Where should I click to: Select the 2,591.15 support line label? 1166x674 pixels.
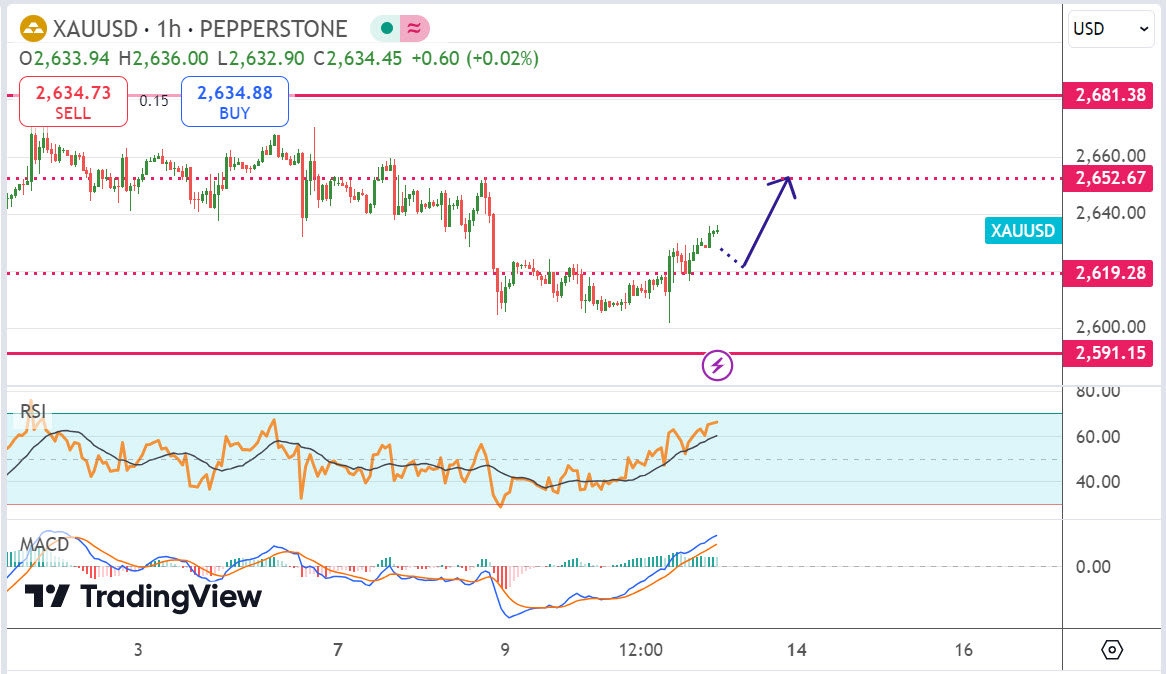click(1110, 353)
